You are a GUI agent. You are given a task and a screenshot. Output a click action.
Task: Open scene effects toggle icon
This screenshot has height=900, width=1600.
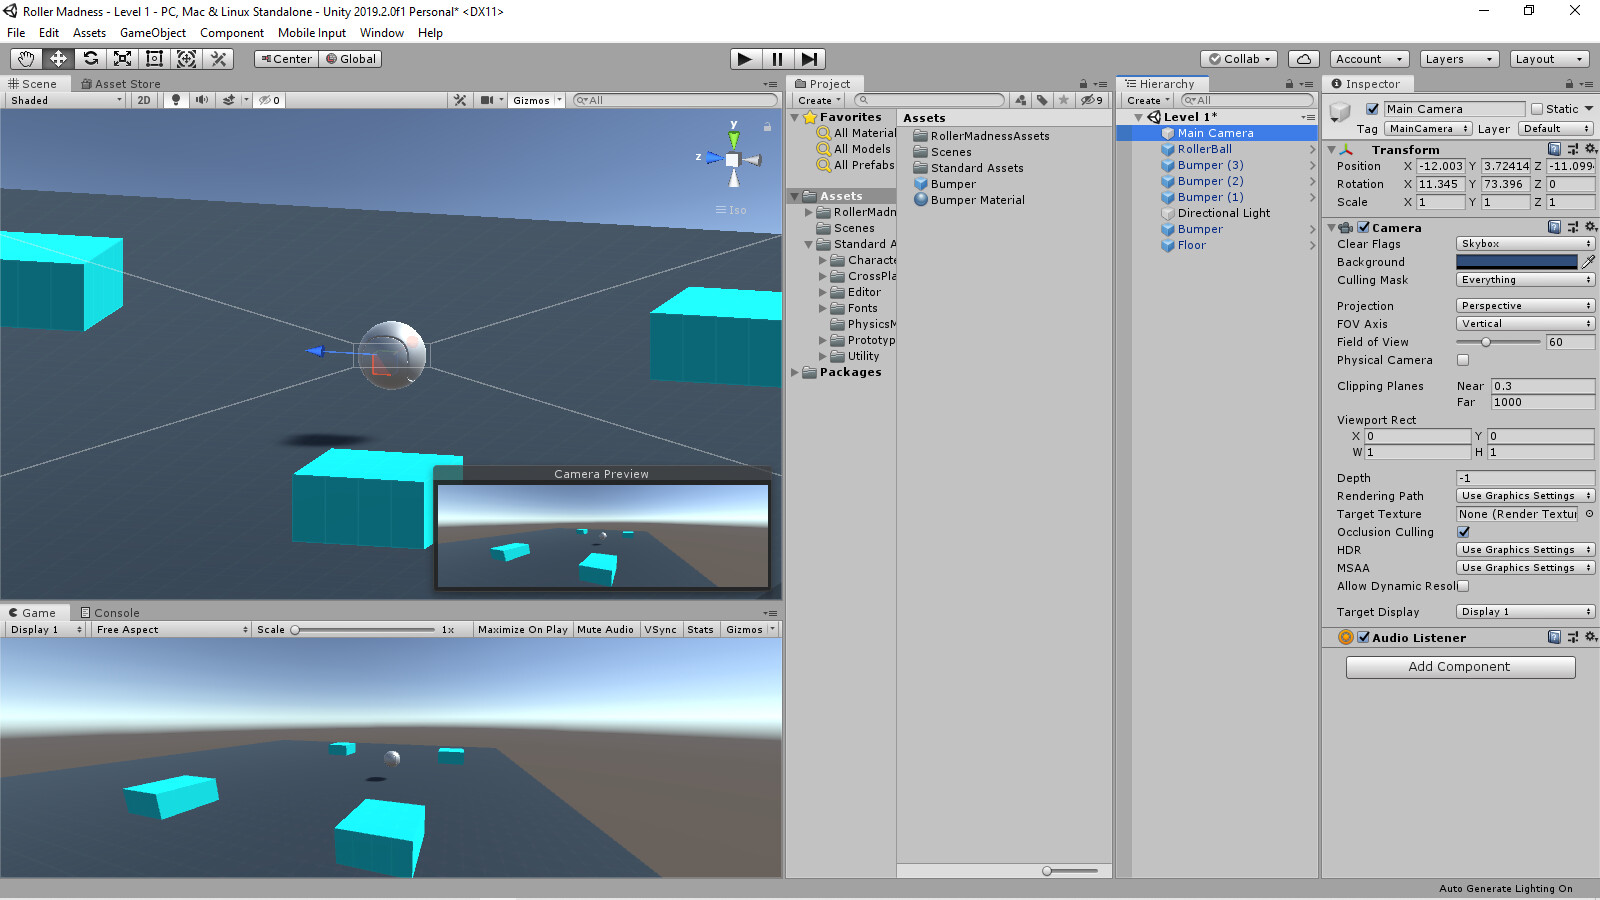[229, 100]
